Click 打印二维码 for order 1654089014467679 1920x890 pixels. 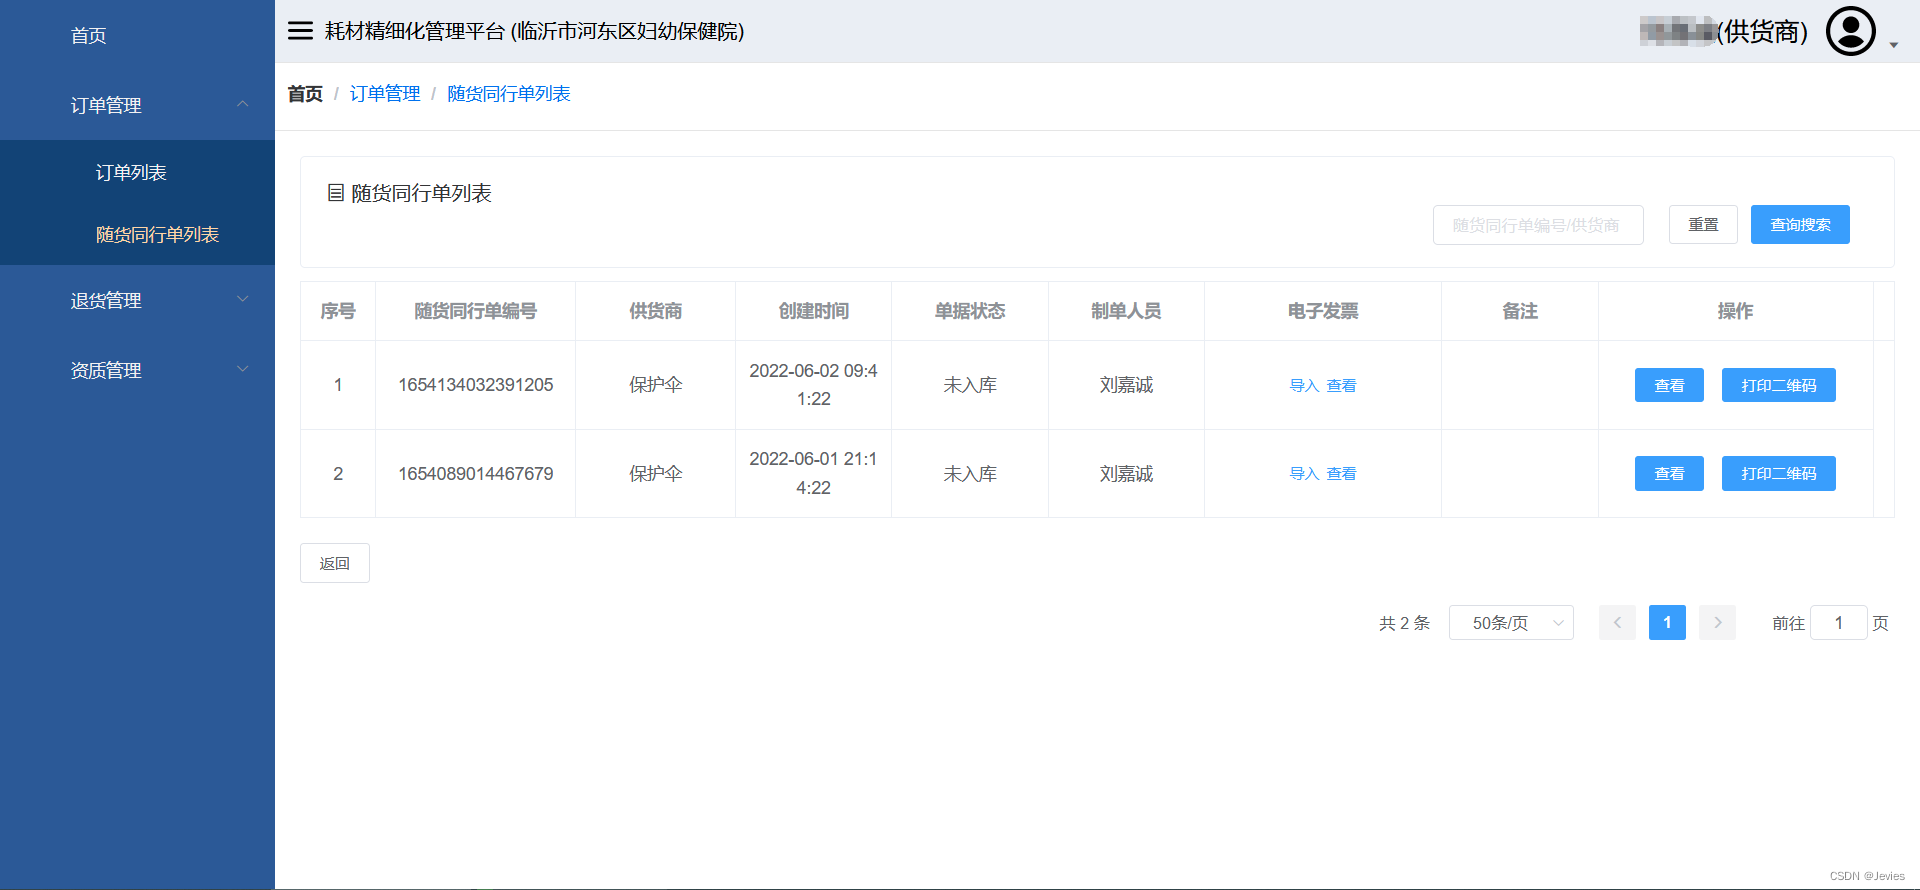(1778, 473)
